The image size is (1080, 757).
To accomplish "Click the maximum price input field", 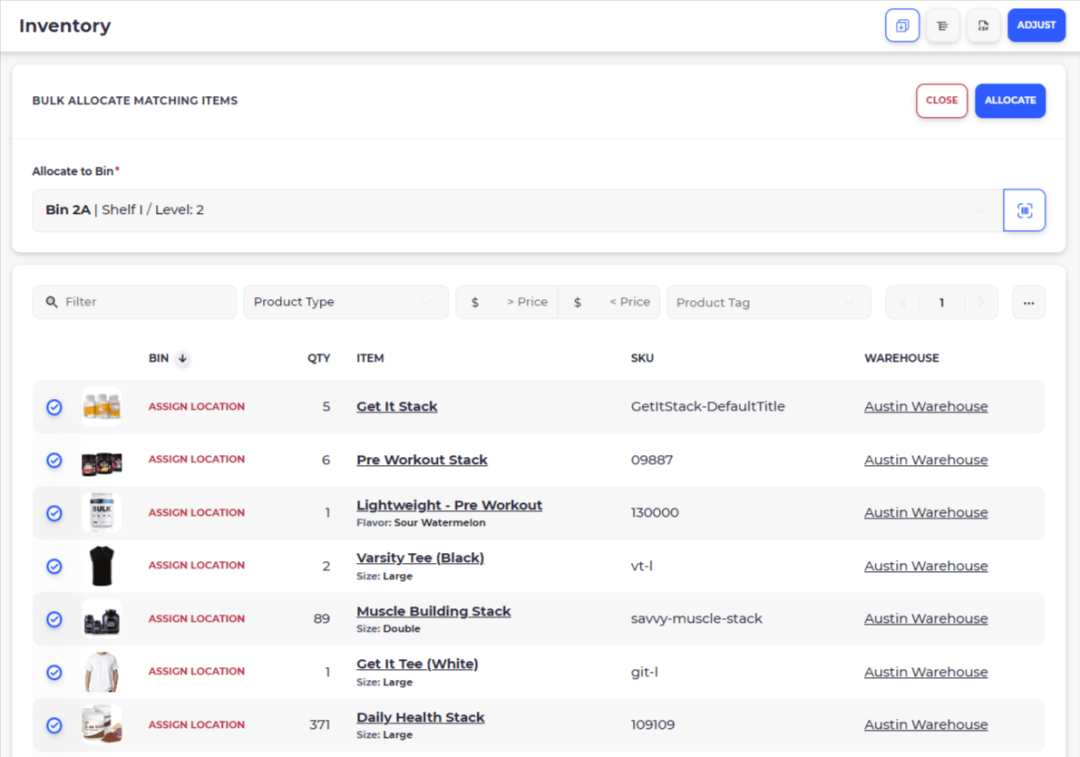I will point(609,302).
